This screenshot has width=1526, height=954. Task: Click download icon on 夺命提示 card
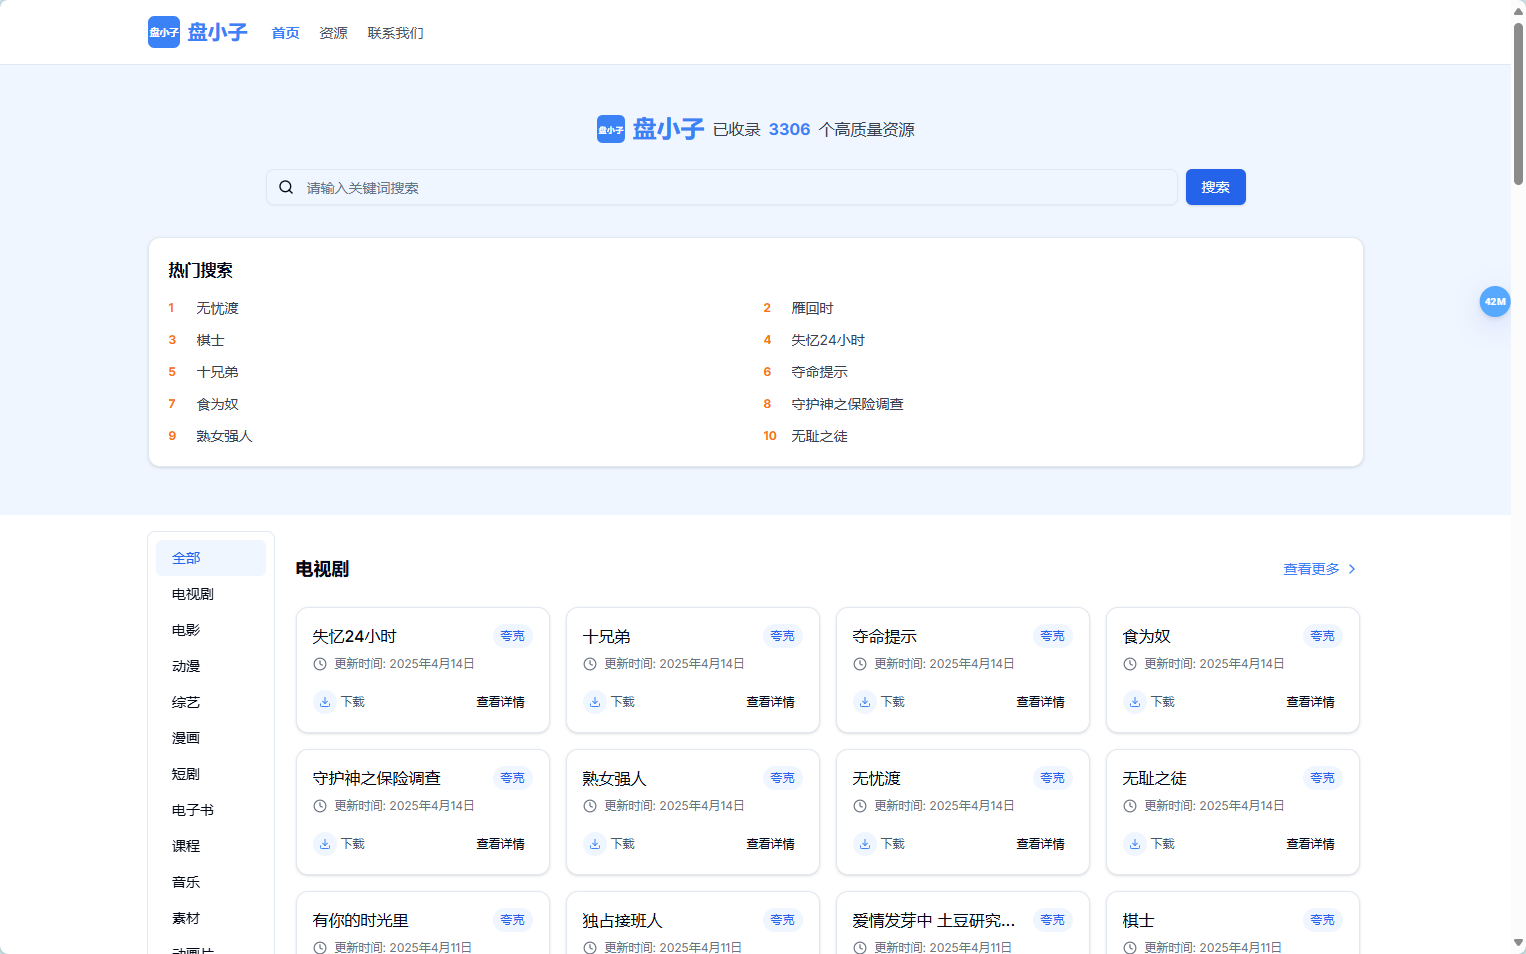(865, 702)
